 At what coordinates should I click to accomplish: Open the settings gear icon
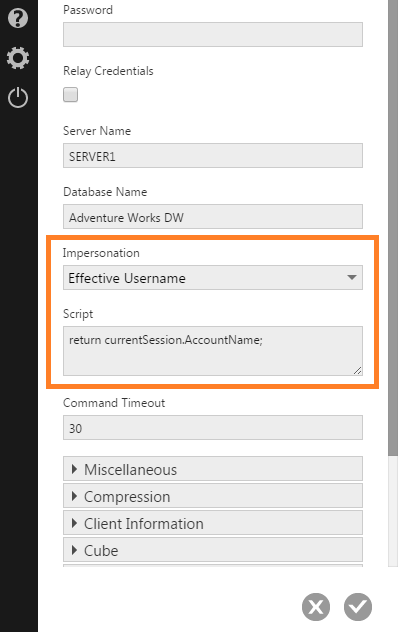pyautogui.click(x=18, y=58)
